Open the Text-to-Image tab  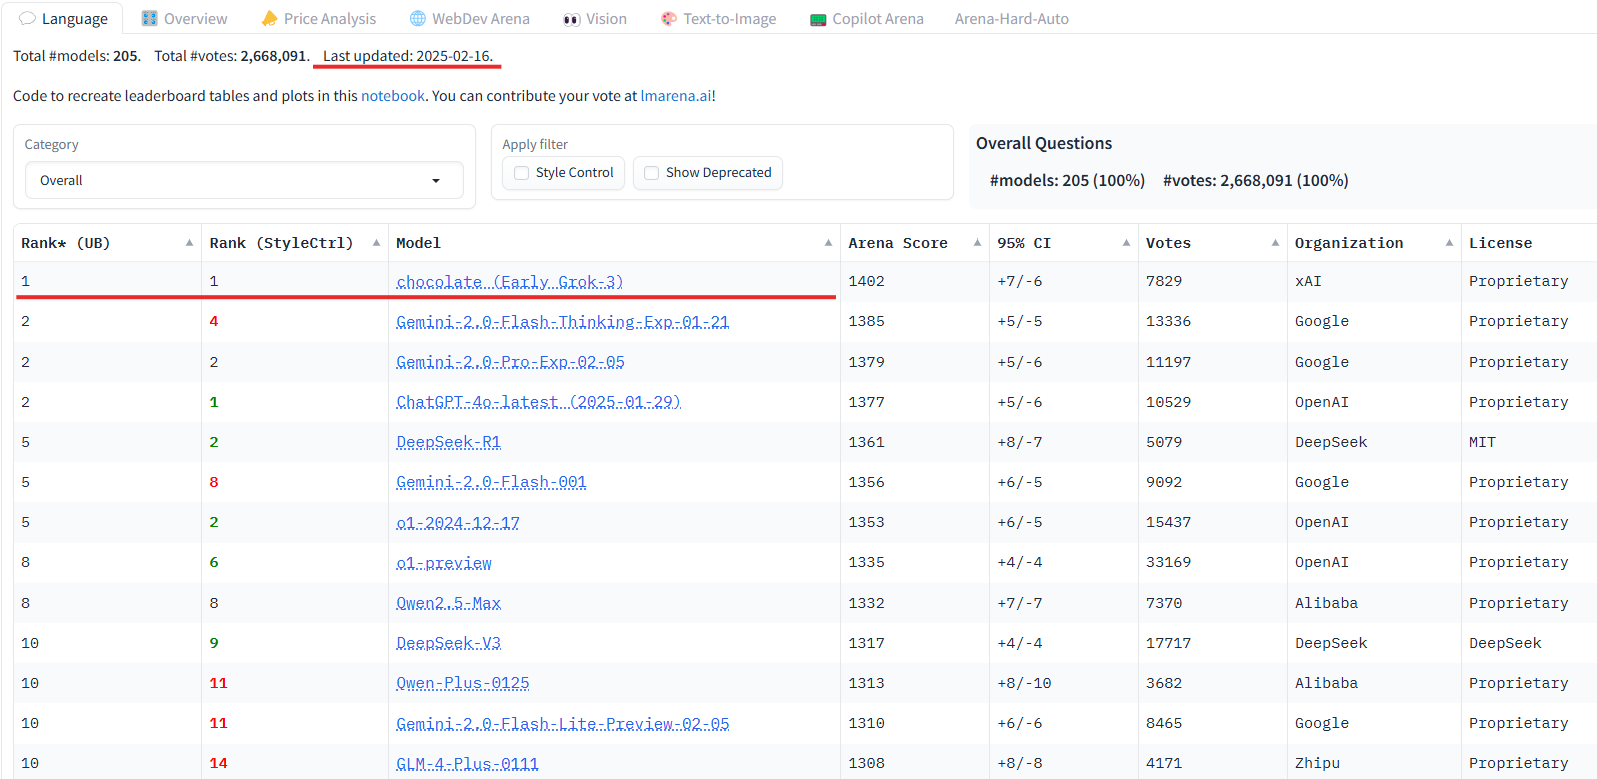pos(719,18)
